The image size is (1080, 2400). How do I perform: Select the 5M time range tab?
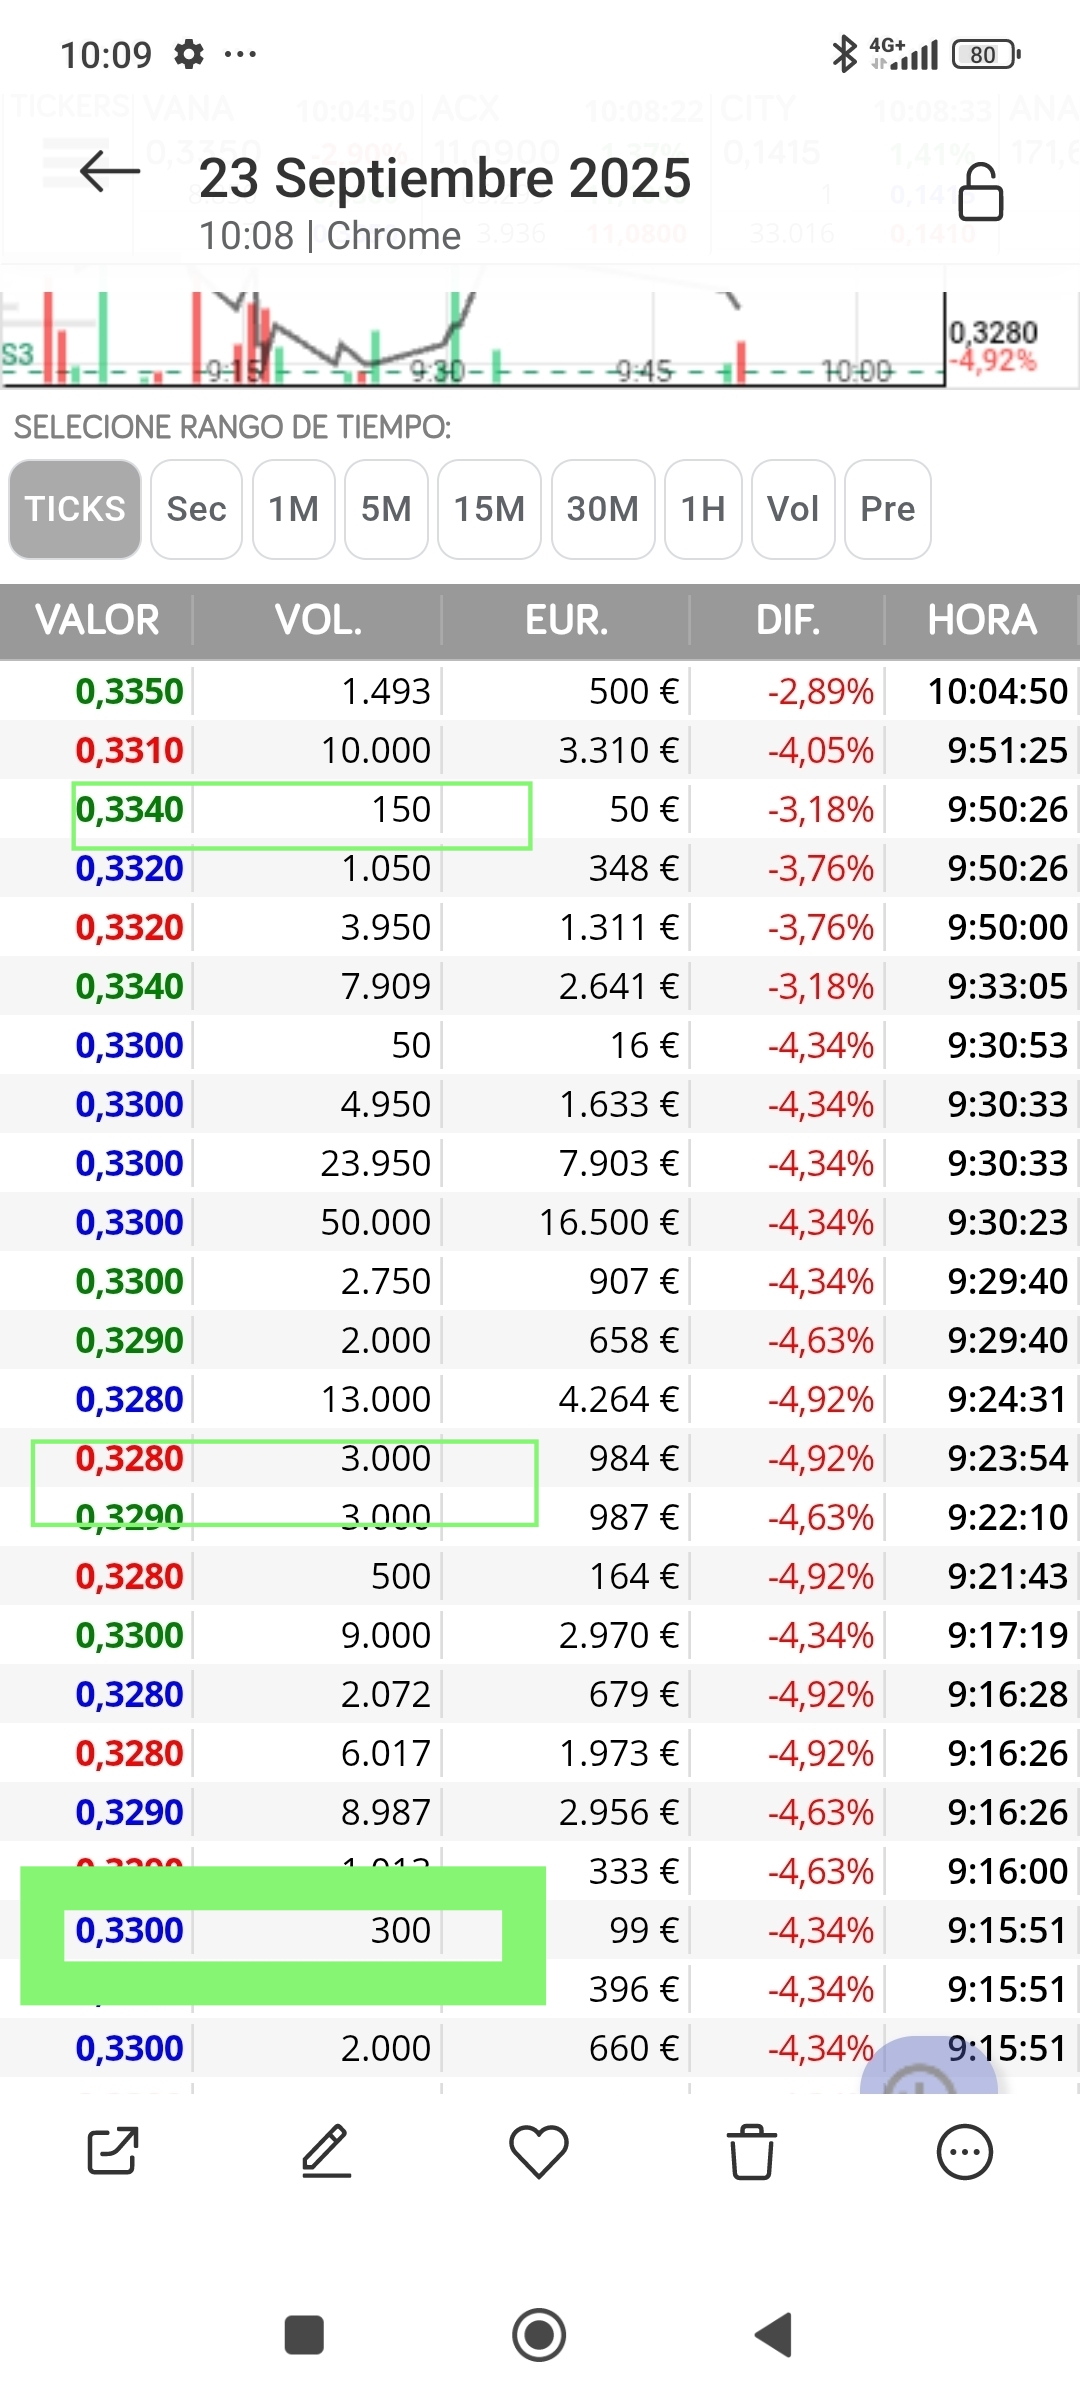point(386,509)
